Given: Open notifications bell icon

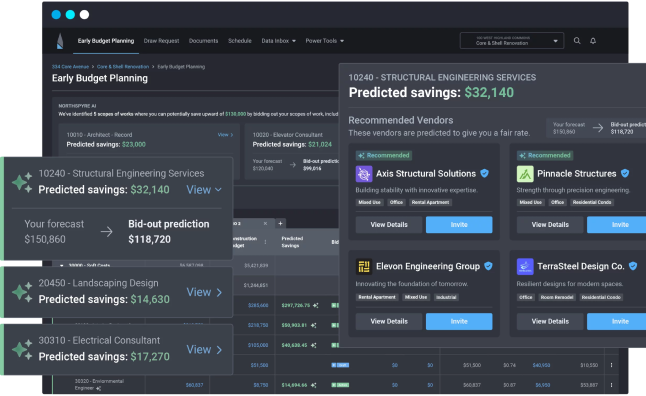Looking at the screenshot, I should pos(593,41).
